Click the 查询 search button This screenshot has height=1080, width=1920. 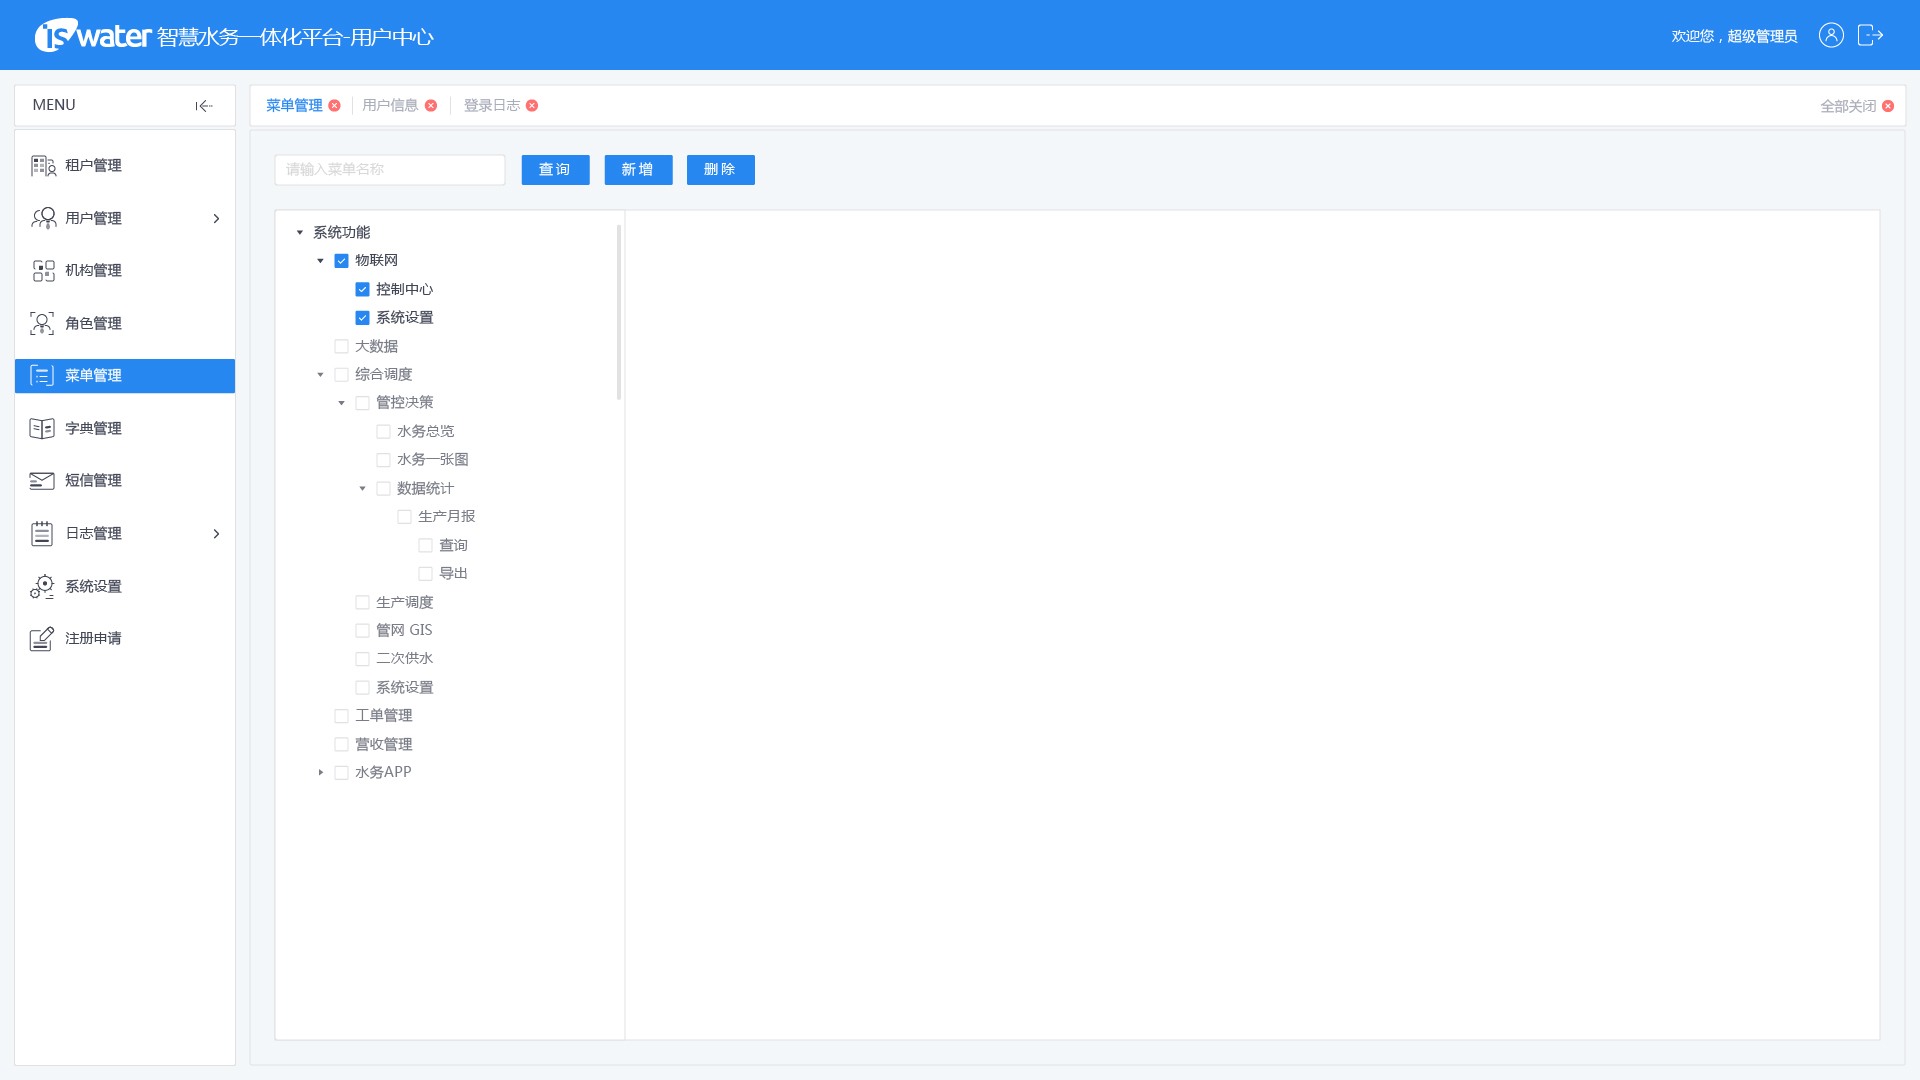(555, 170)
